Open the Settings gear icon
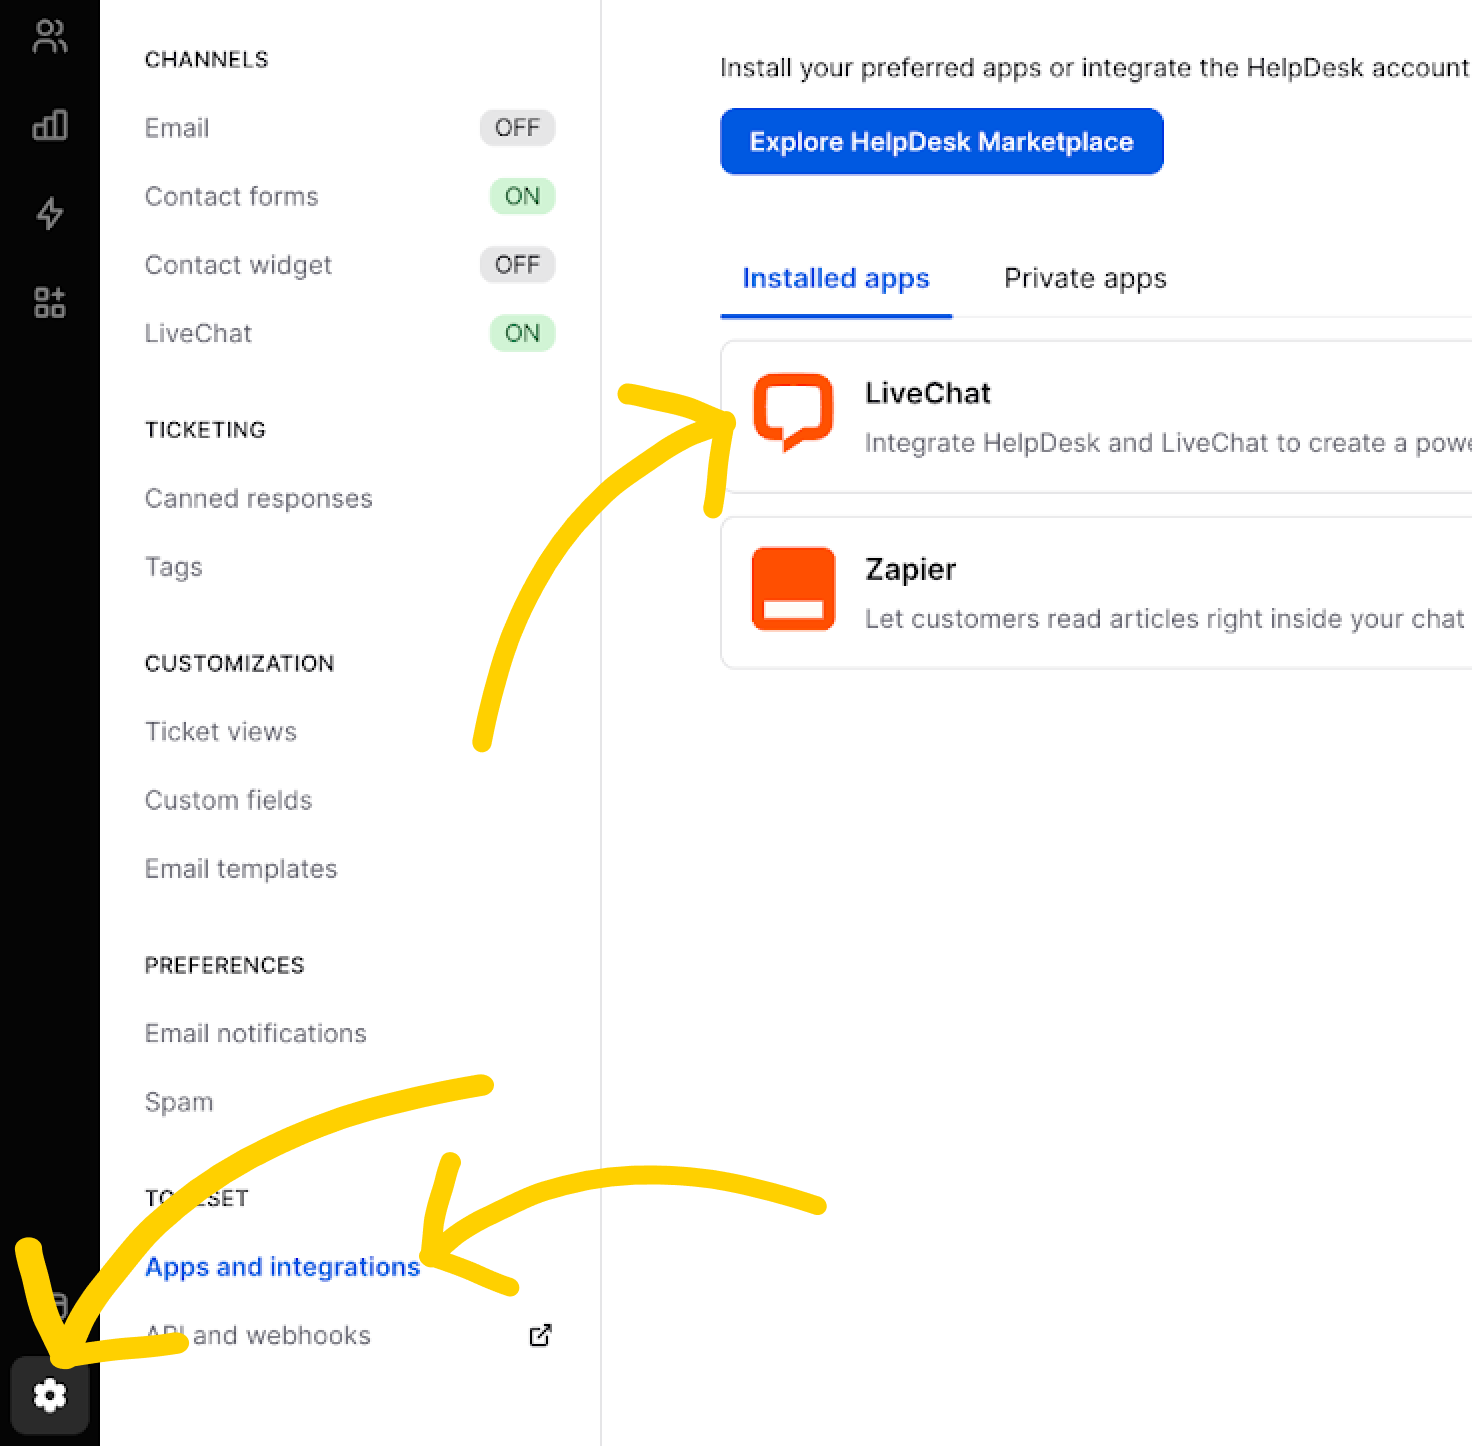 (x=50, y=1395)
